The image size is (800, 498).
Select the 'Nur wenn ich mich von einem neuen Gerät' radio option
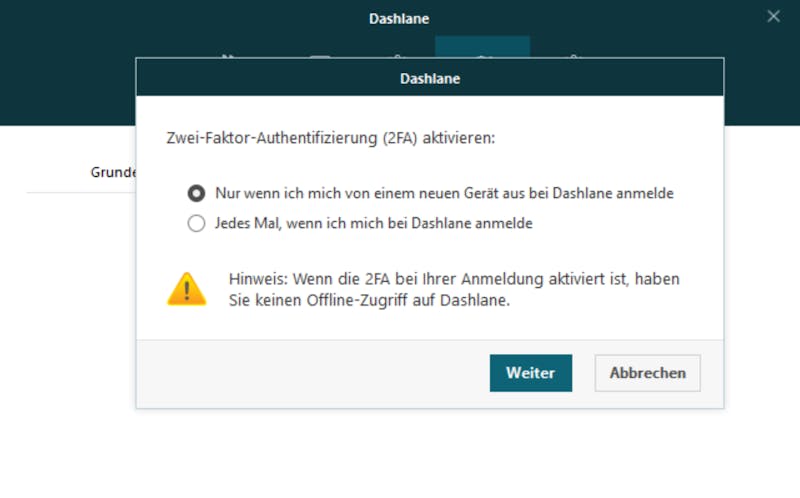tap(196, 193)
